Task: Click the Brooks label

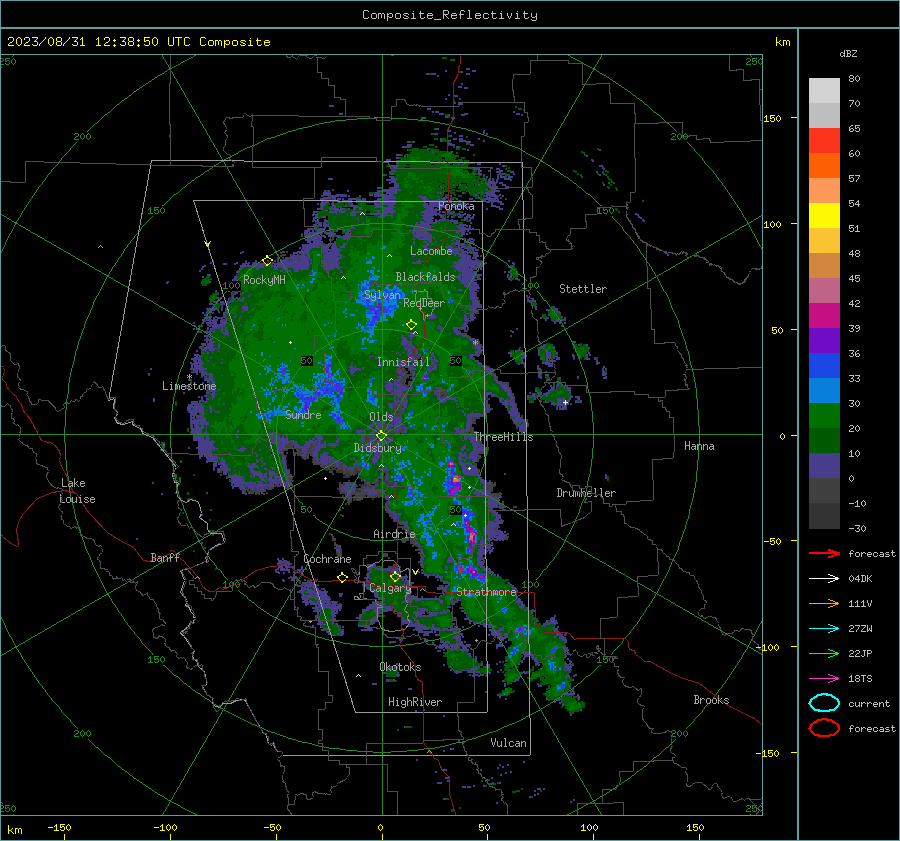Action: point(711,700)
